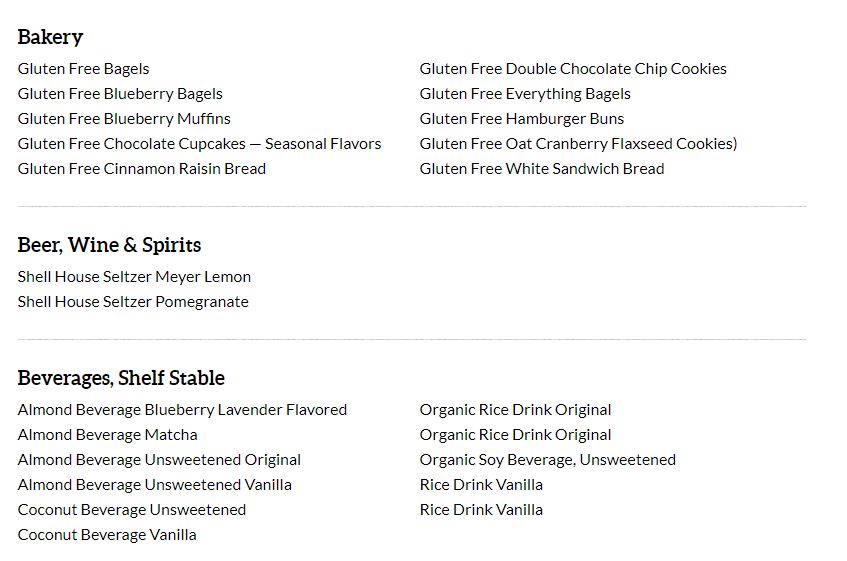Select Gluten Free Cinnamon Raisin Bread

[x=142, y=169]
